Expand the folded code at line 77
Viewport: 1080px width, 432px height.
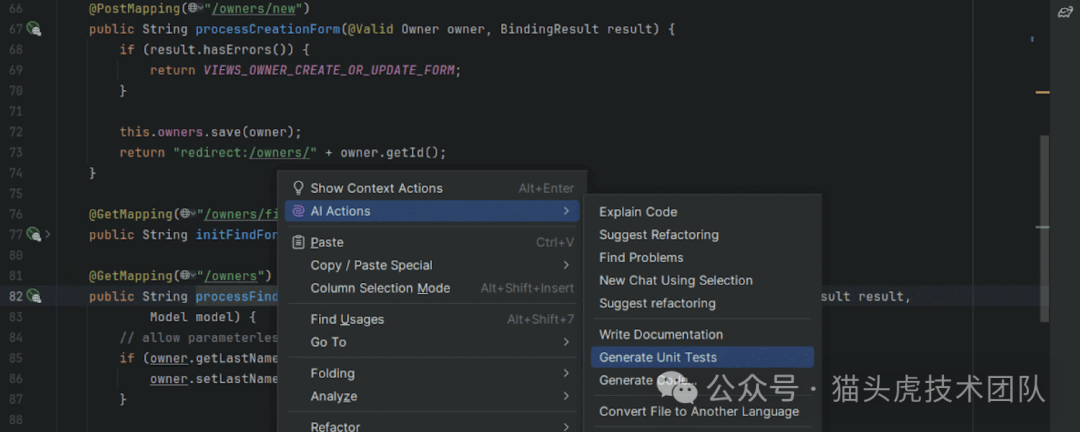(48, 235)
